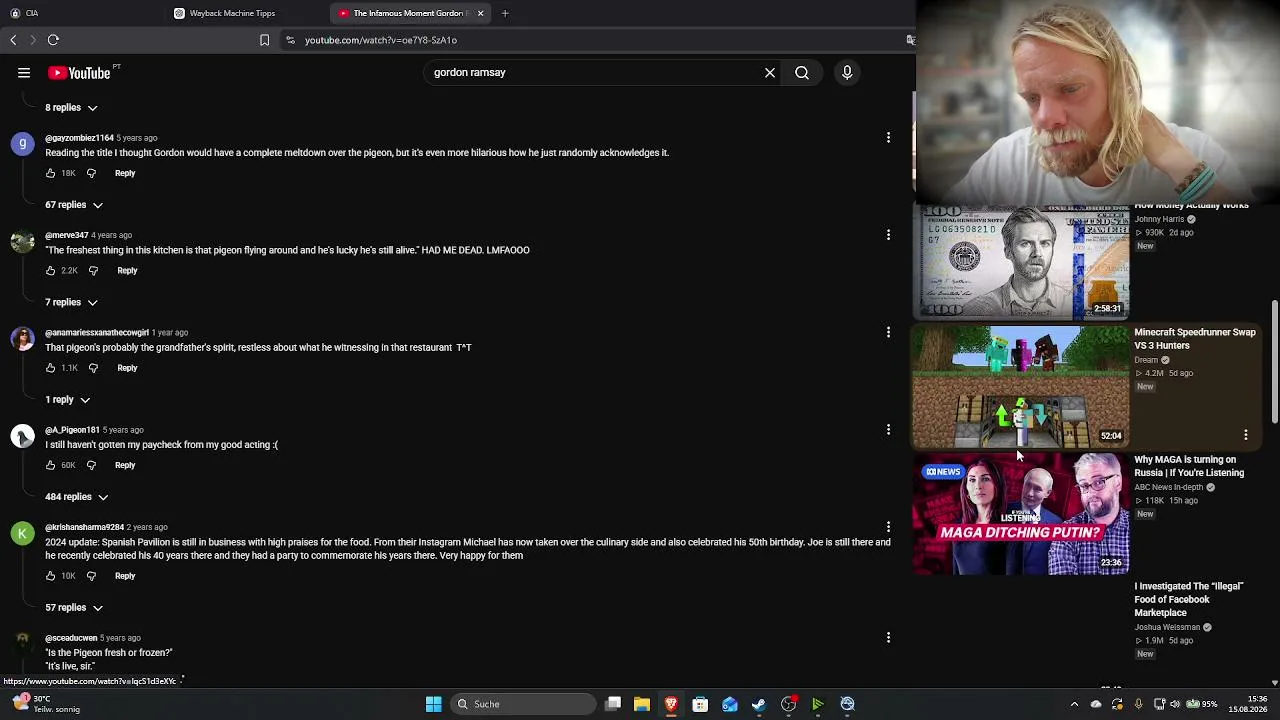
Task: Like the comment with 10K likes
Action: [x=51, y=576]
